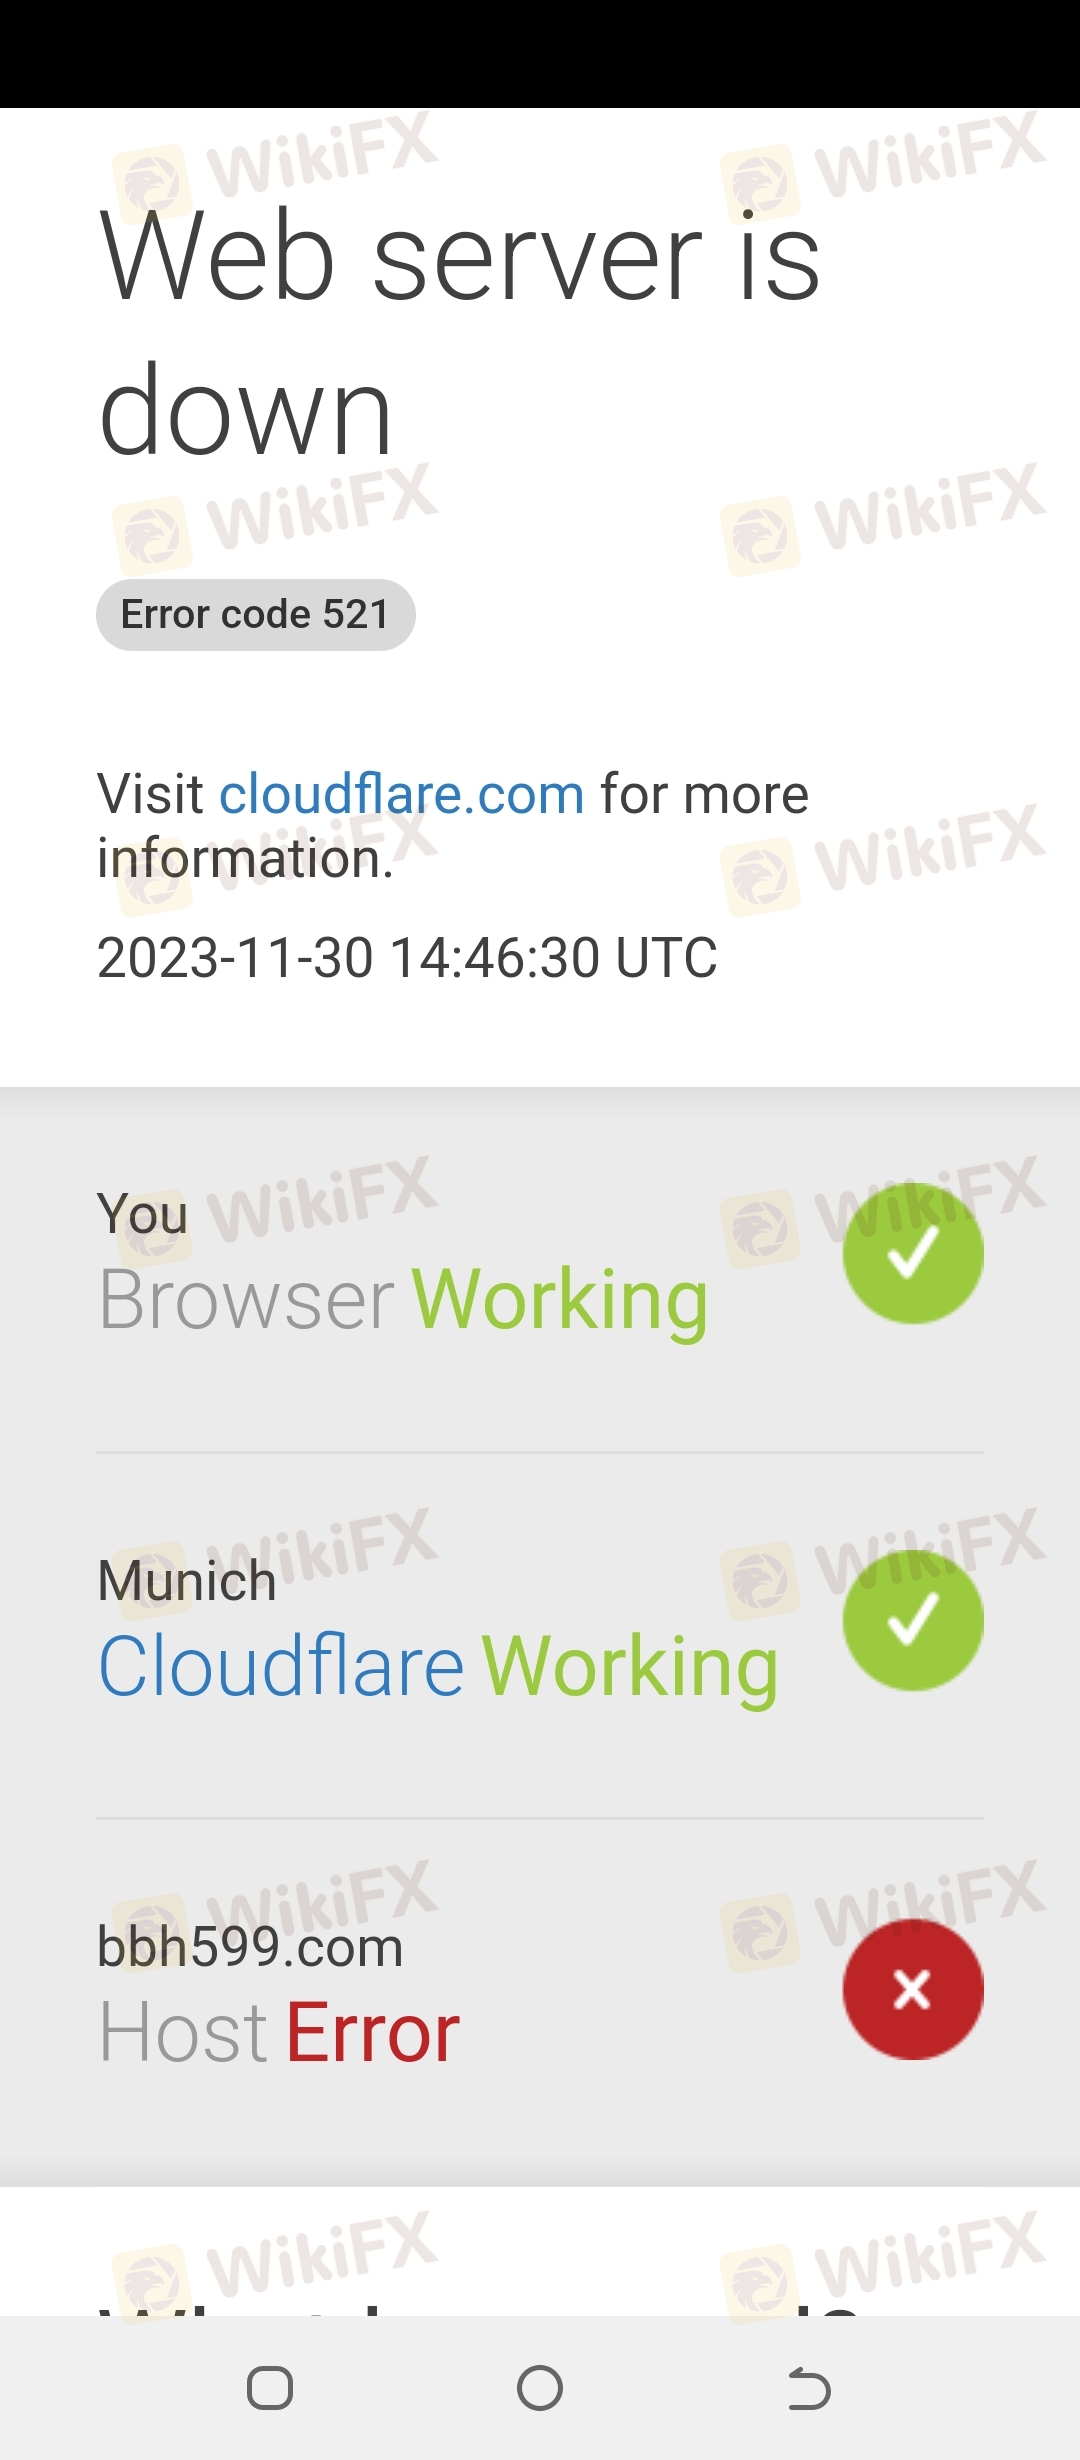Tap the Android recent apps square button

270,2389
